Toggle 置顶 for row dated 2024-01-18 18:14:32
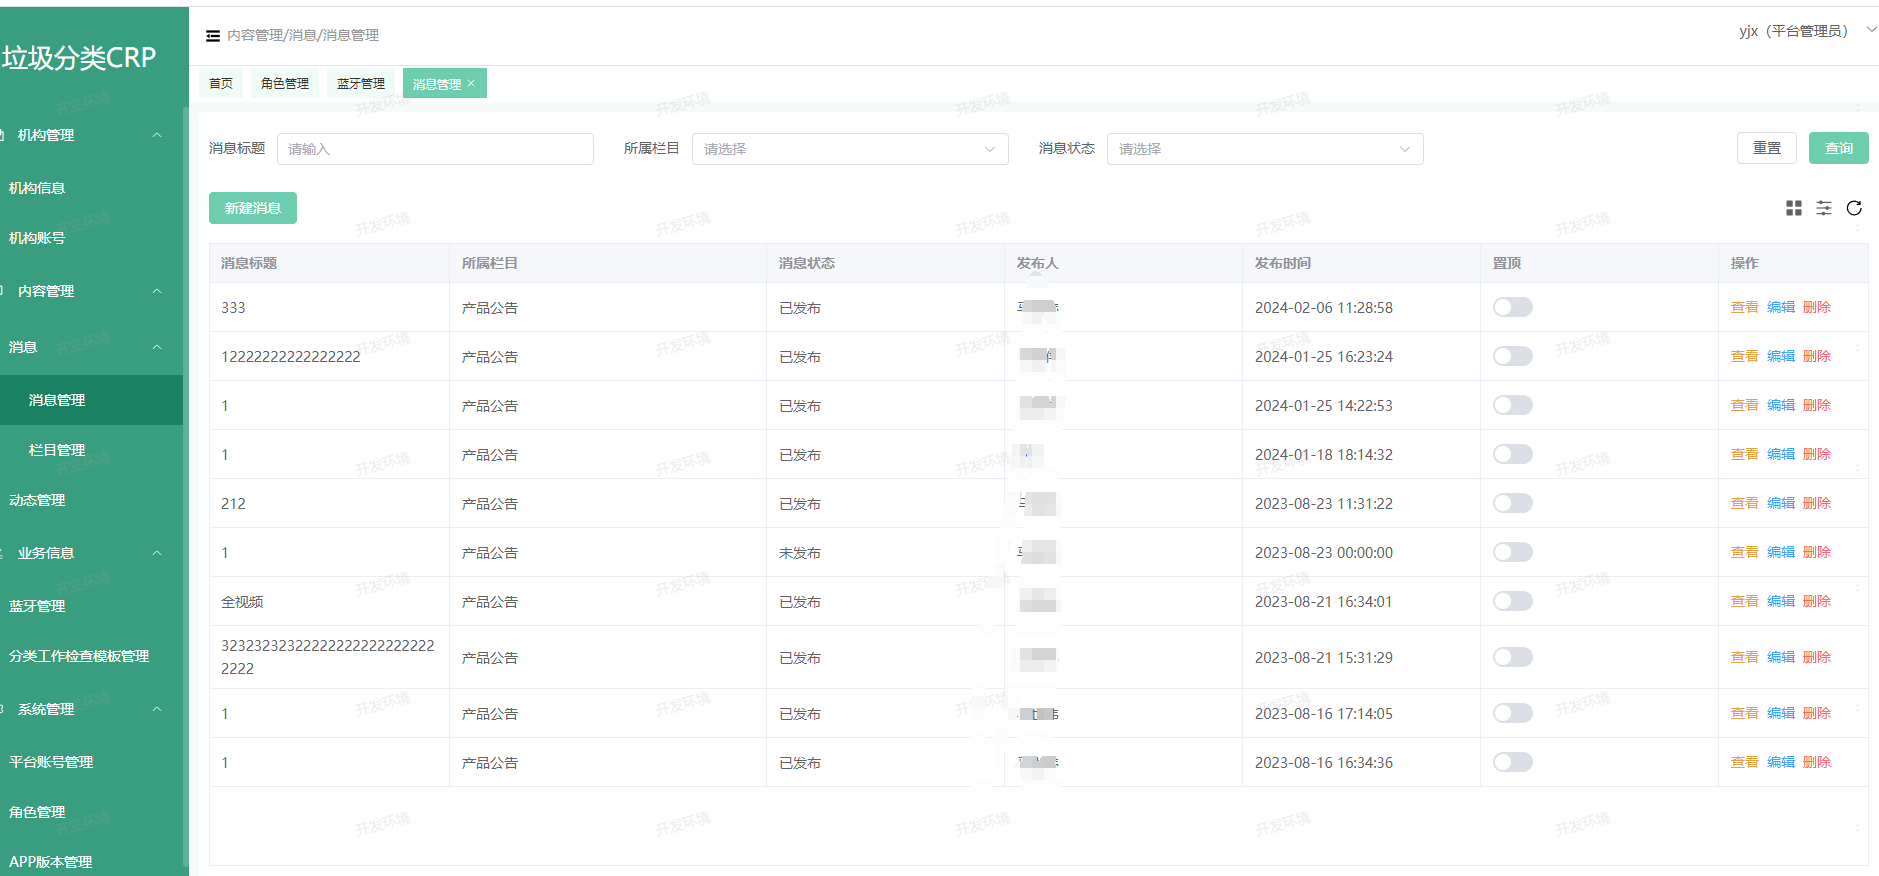 pos(1512,454)
